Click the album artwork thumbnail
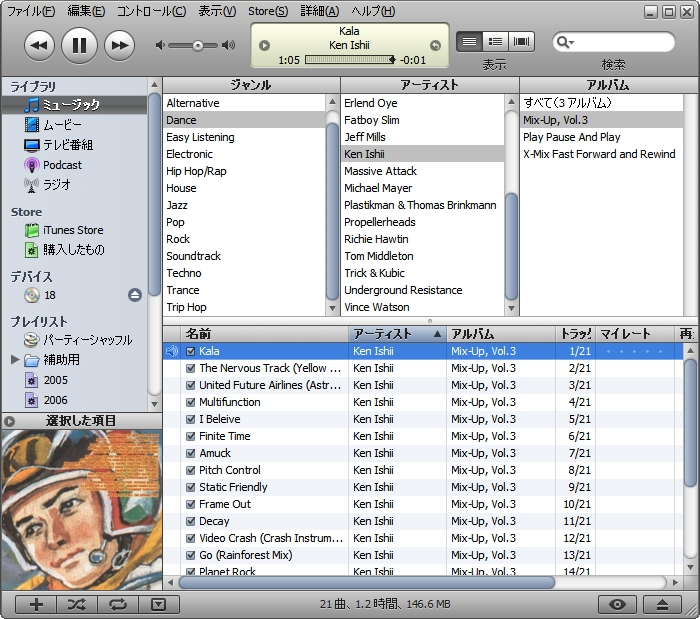700x619 pixels. pos(82,510)
